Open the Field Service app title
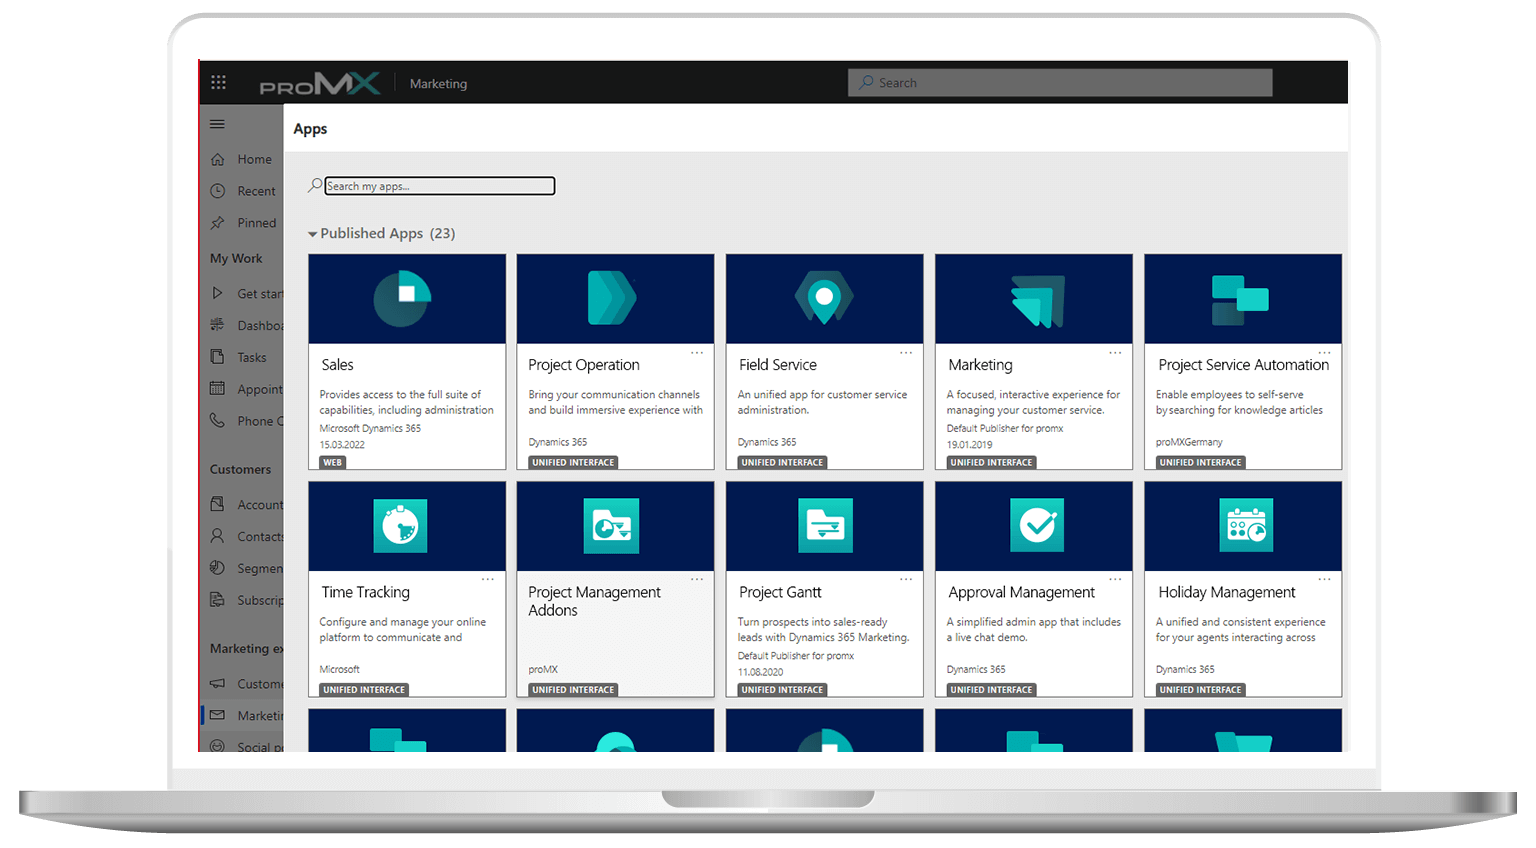 (x=778, y=365)
